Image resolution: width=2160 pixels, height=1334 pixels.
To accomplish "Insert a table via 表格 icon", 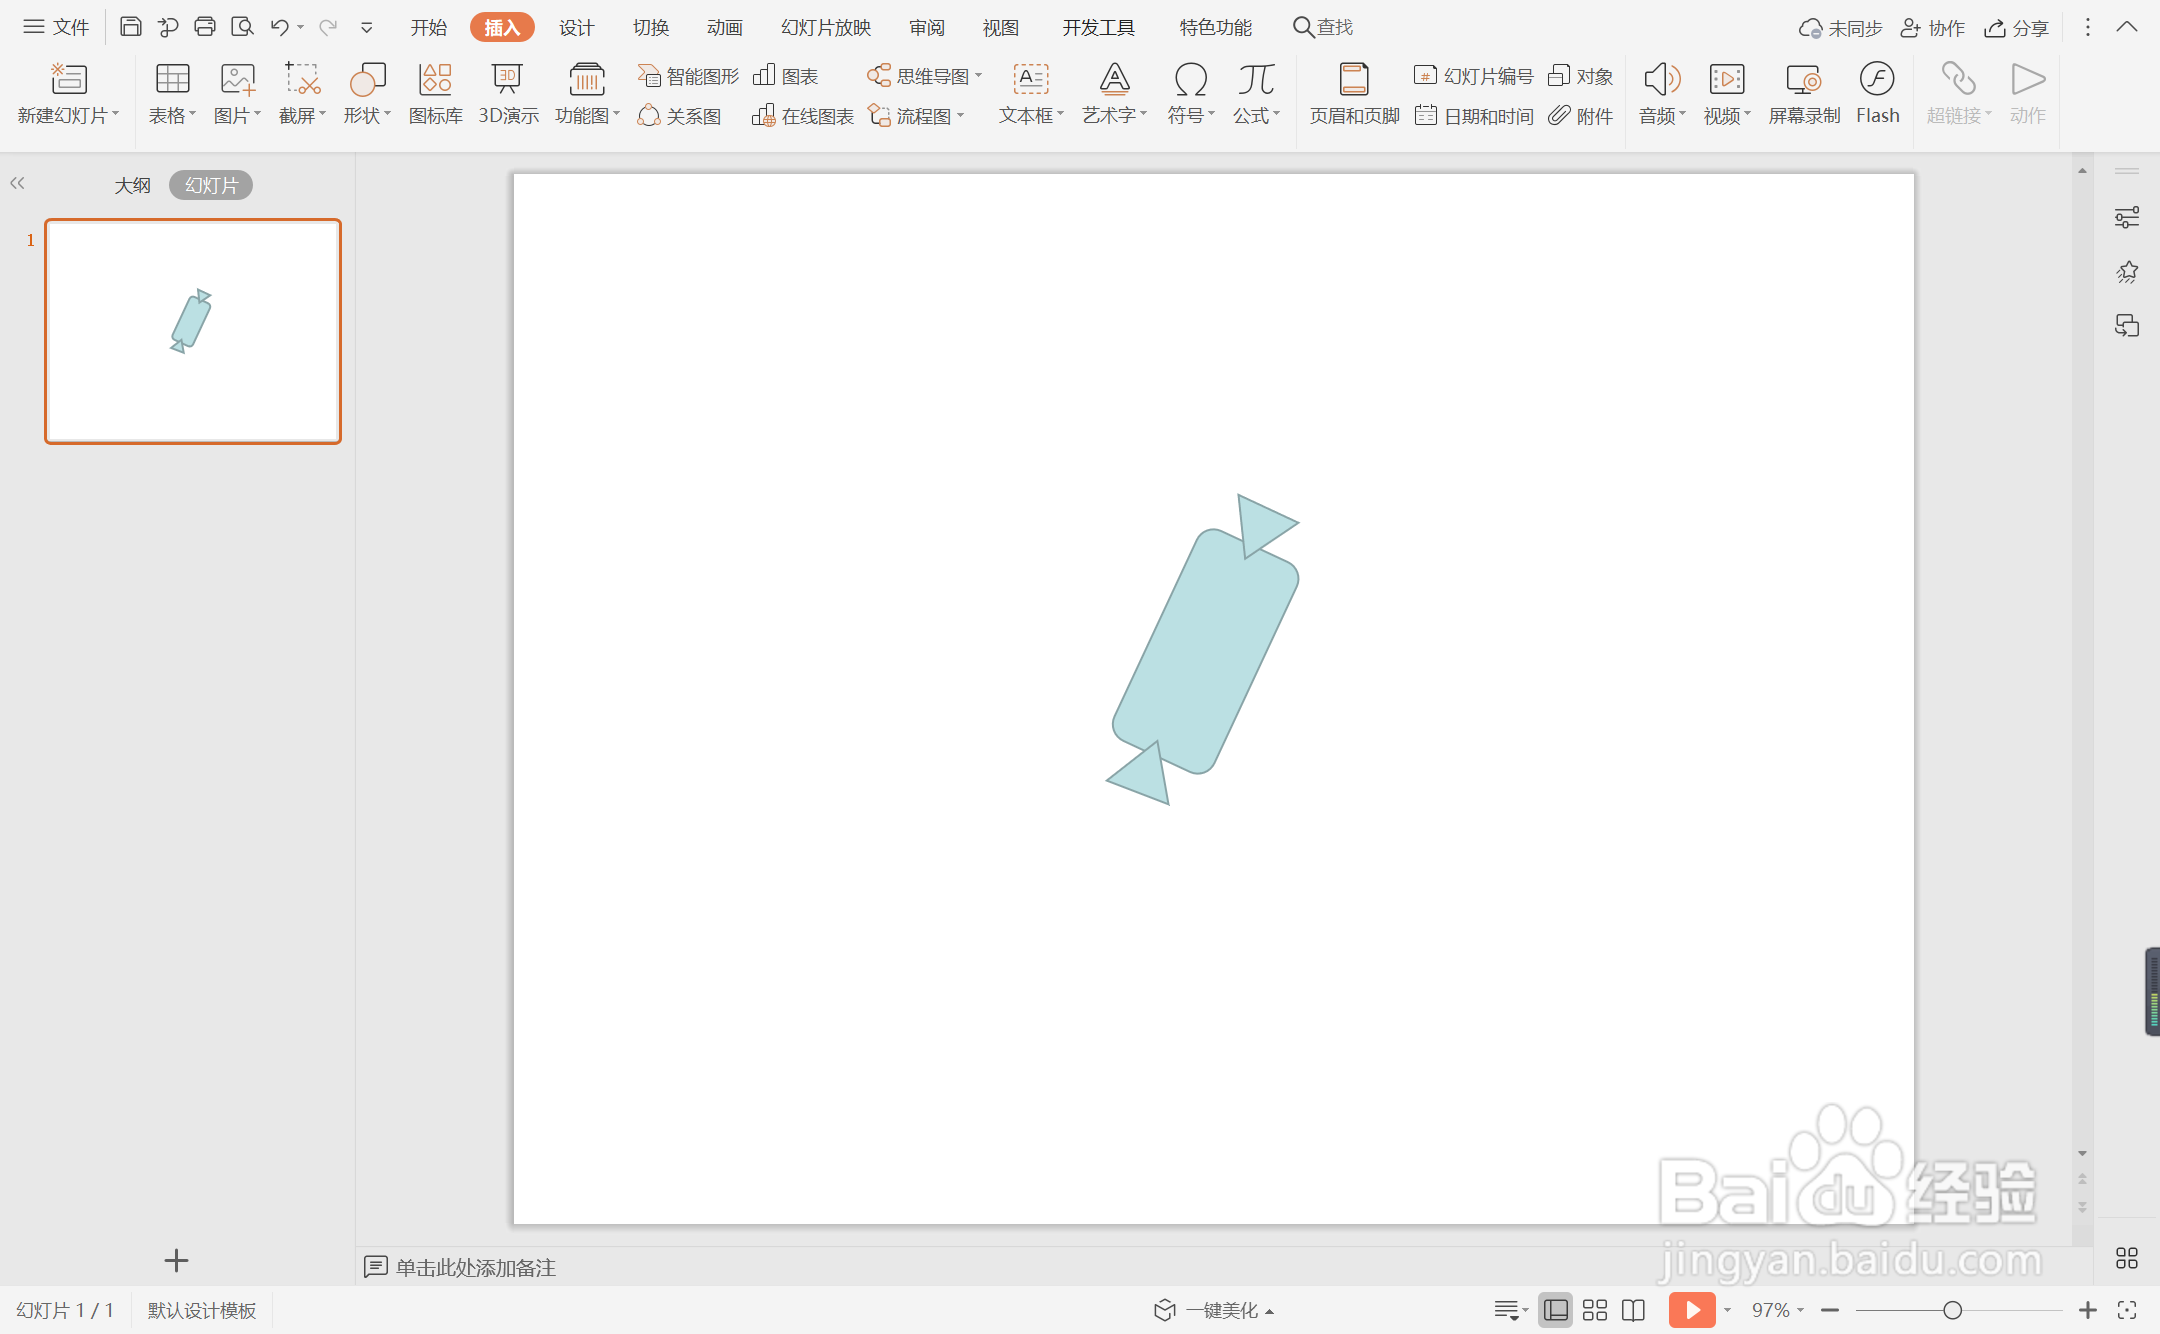I will point(172,94).
